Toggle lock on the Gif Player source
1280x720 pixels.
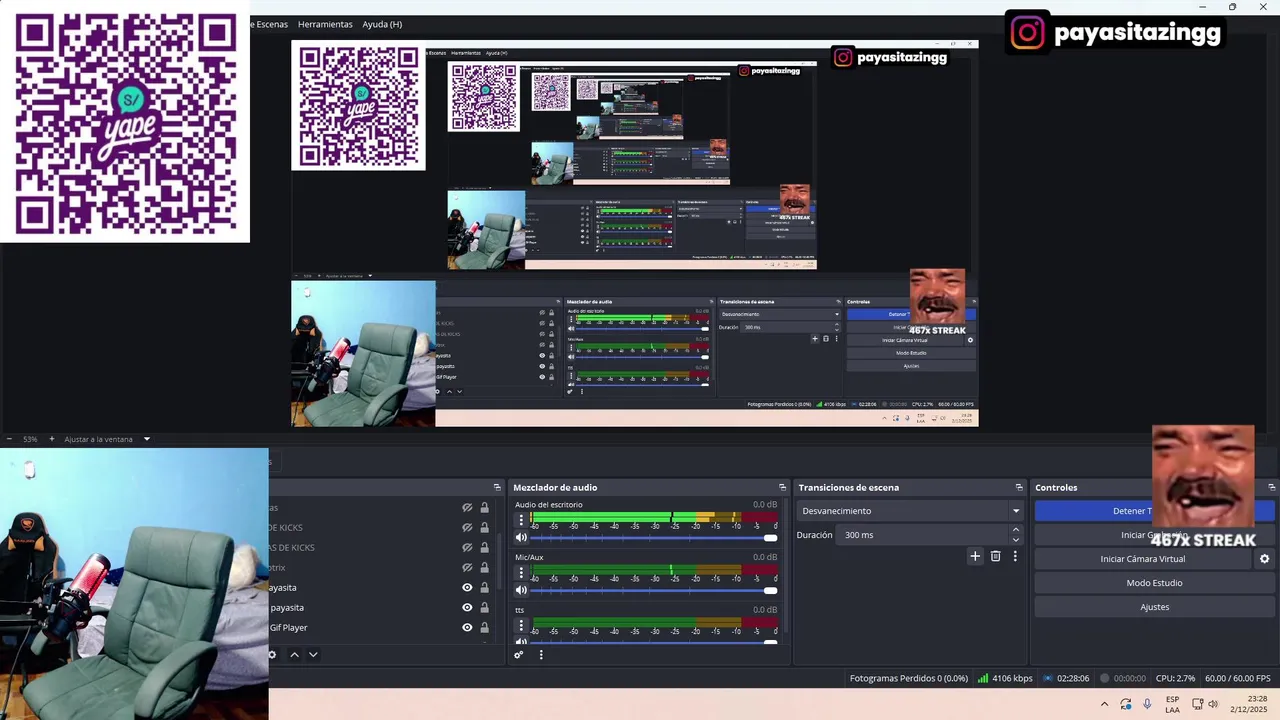tap(484, 628)
